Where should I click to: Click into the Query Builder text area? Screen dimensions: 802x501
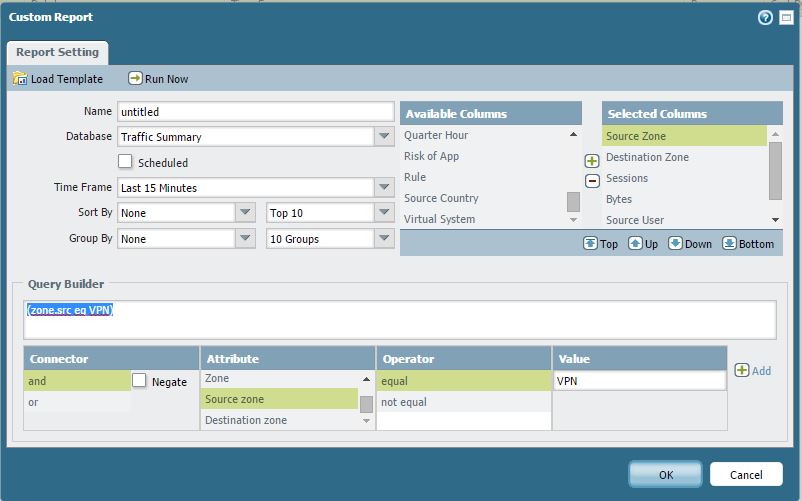pyautogui.click(x=399, y=320)
